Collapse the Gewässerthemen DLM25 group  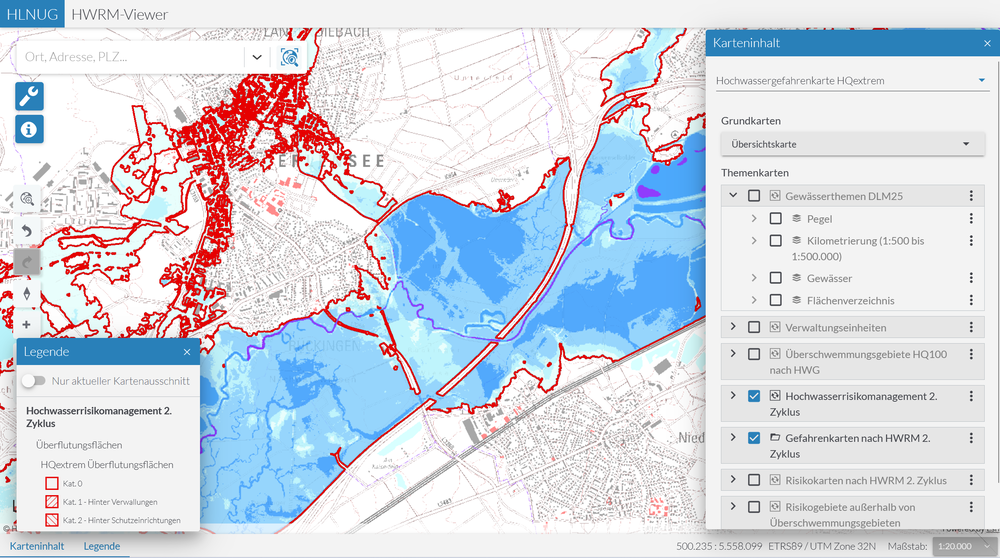coord(733,196)
